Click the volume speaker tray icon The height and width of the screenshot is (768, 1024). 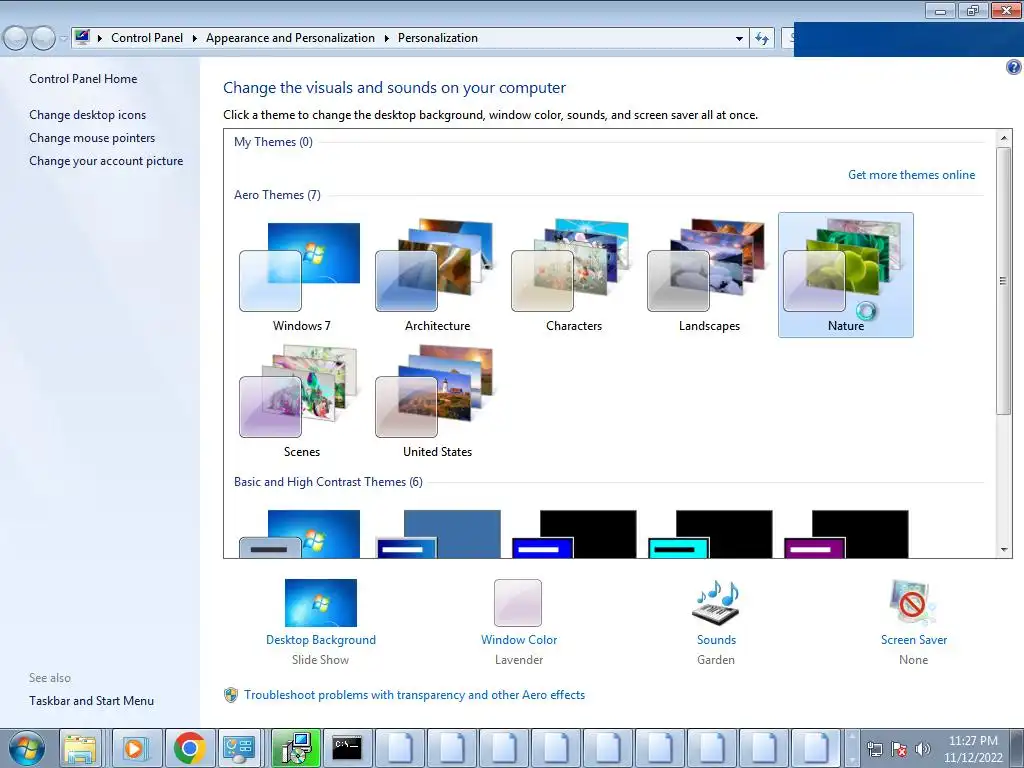[x=922, y=749]
